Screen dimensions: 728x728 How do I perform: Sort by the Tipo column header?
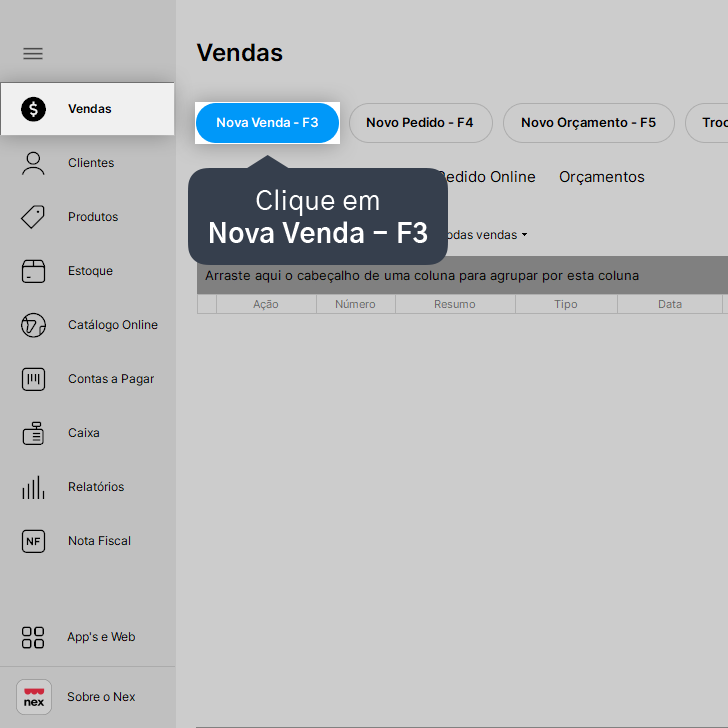coord(566,304)
